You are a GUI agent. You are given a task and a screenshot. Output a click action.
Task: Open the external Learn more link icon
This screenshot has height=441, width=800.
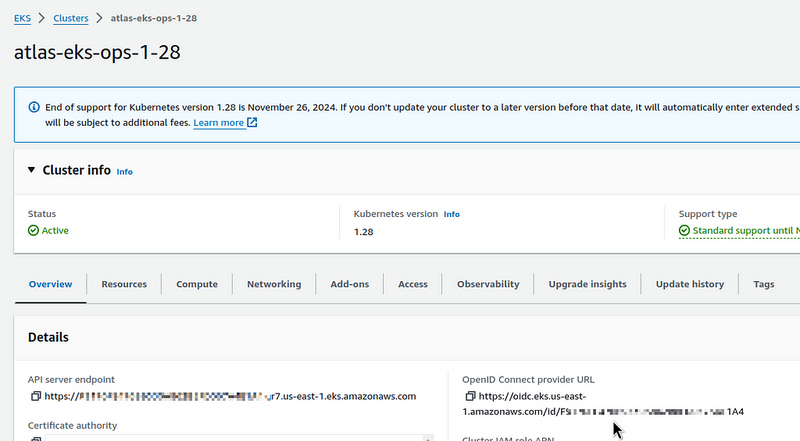click(252, 122)
